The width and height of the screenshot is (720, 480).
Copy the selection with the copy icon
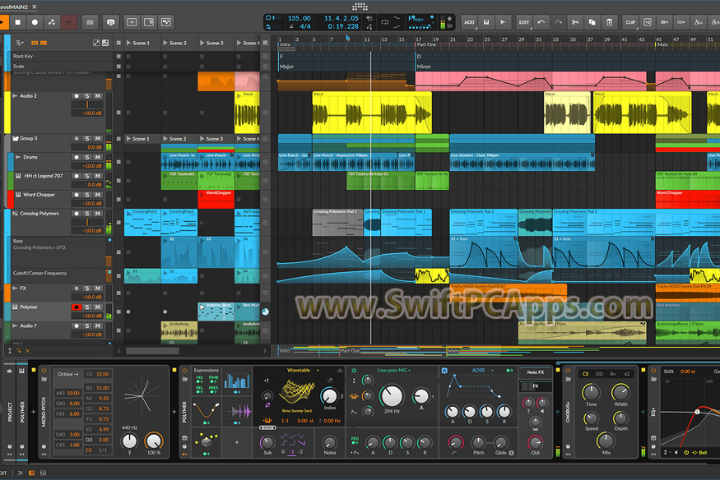point(592,22)
